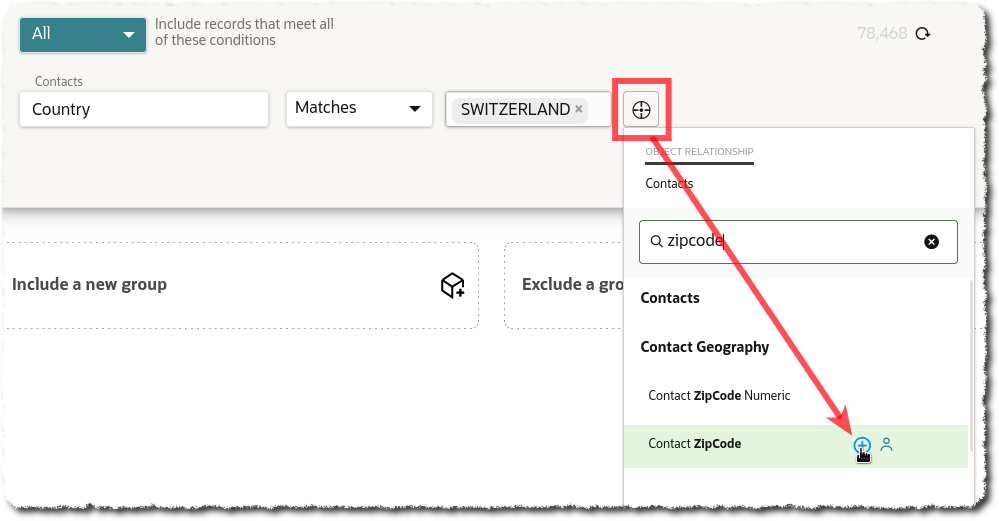Remove the SWITZERLAND value chip
999x521 pixels.
point(579,109)
